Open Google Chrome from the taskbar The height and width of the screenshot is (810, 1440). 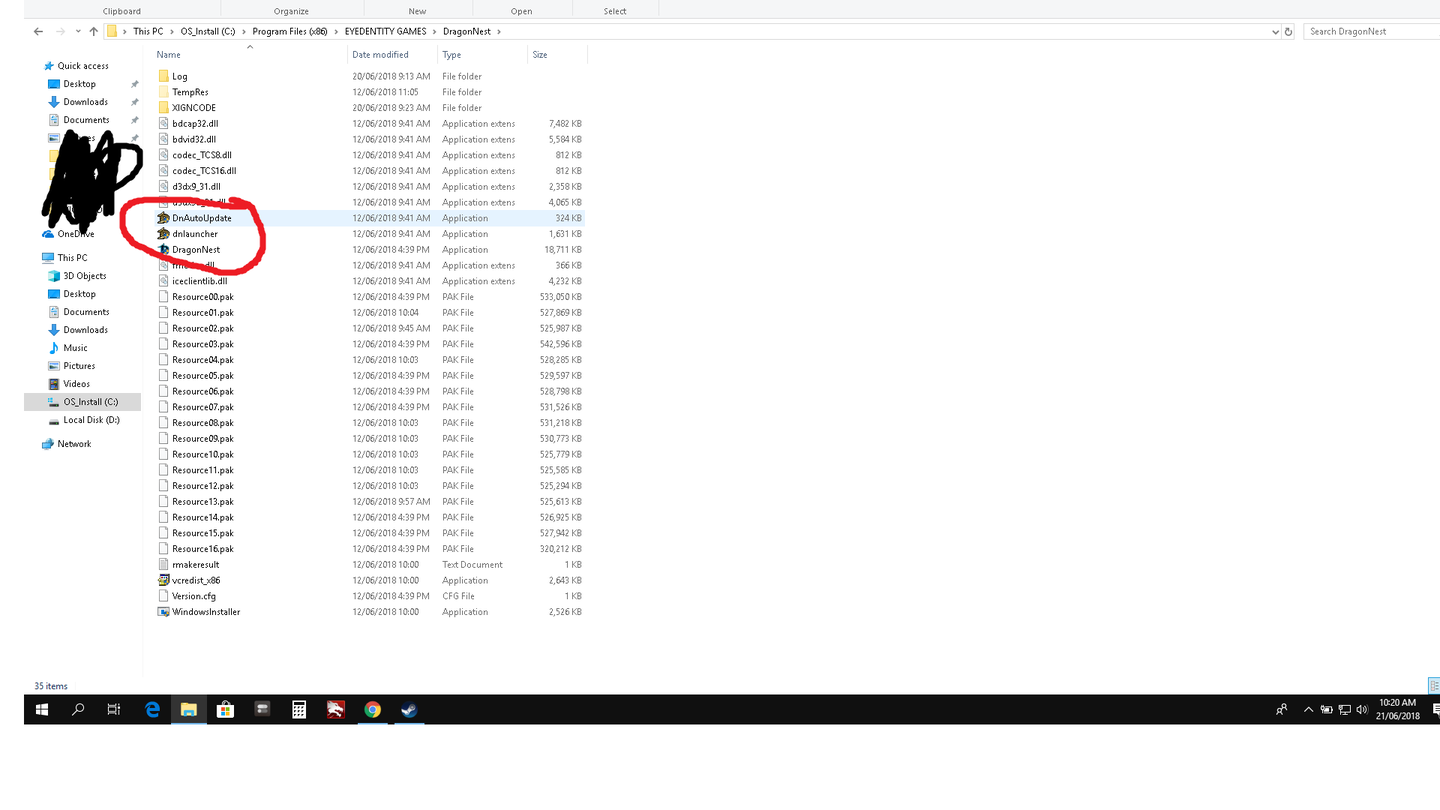(372, 710)
